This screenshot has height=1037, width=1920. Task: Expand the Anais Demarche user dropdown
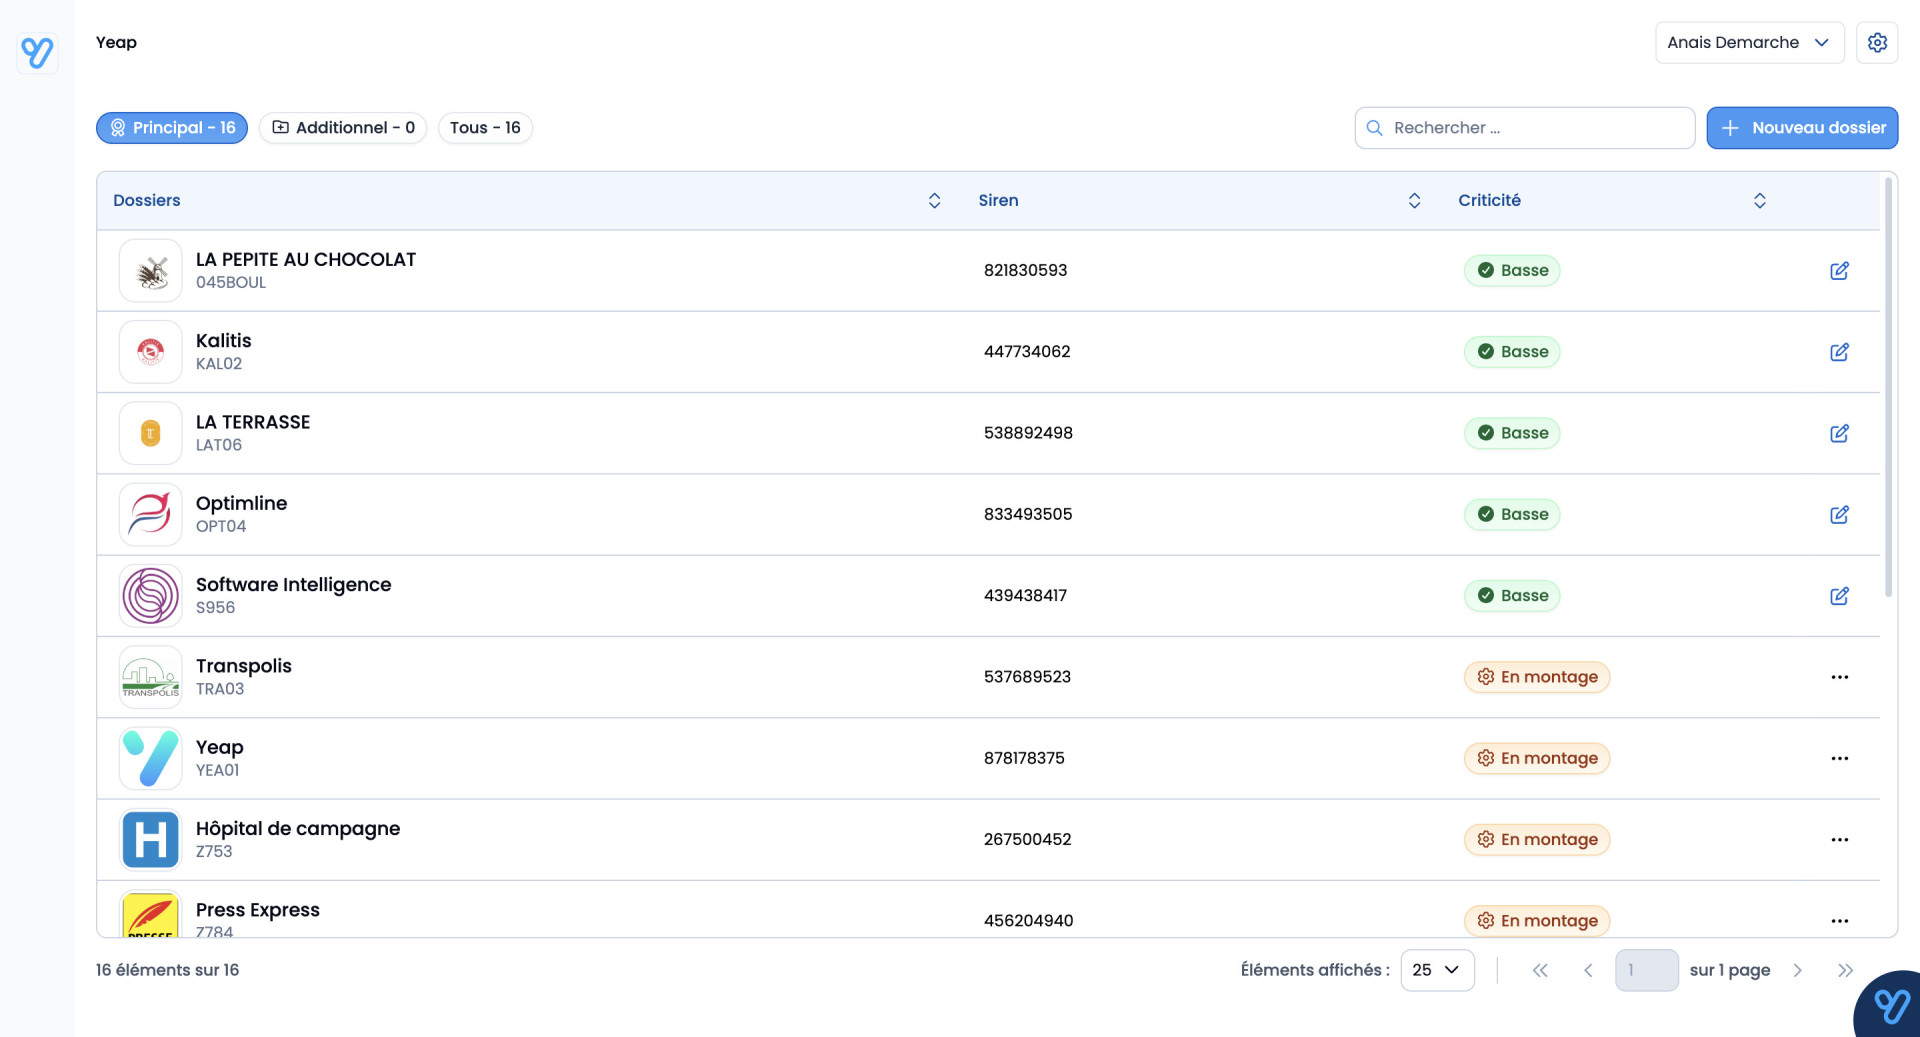pos(1748,43)
